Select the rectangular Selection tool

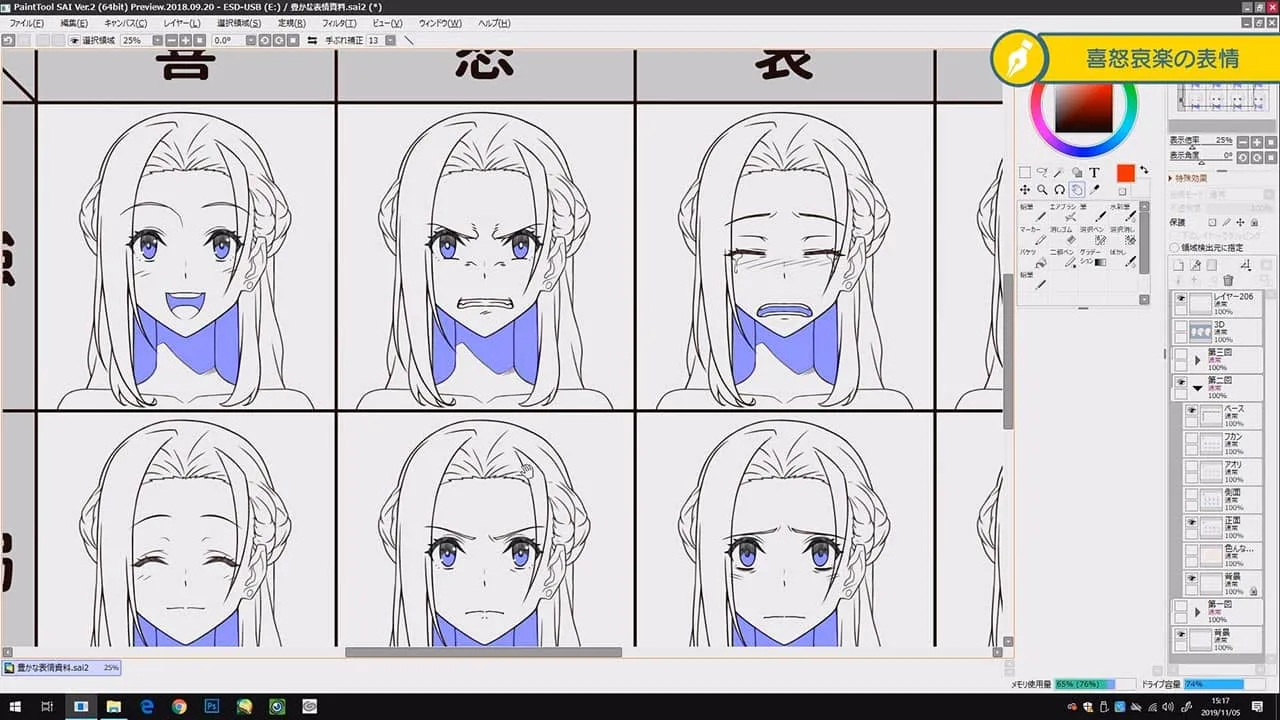[1025, 173]
